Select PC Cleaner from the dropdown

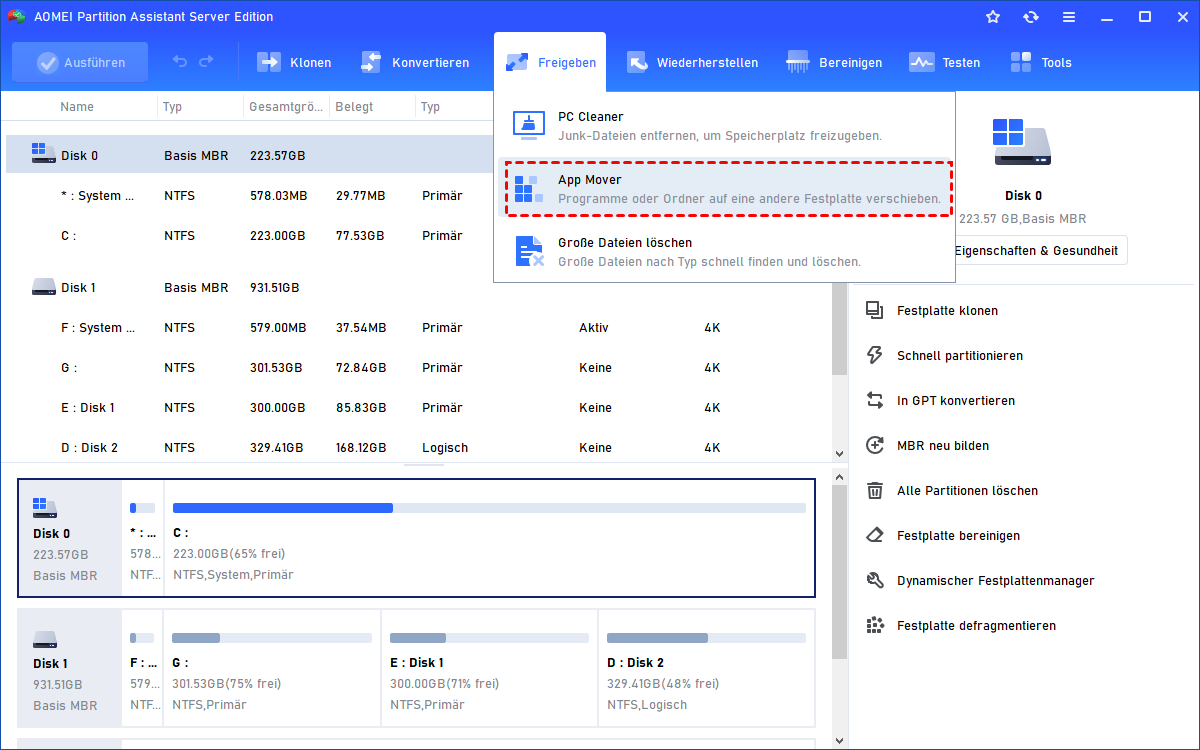725,125
